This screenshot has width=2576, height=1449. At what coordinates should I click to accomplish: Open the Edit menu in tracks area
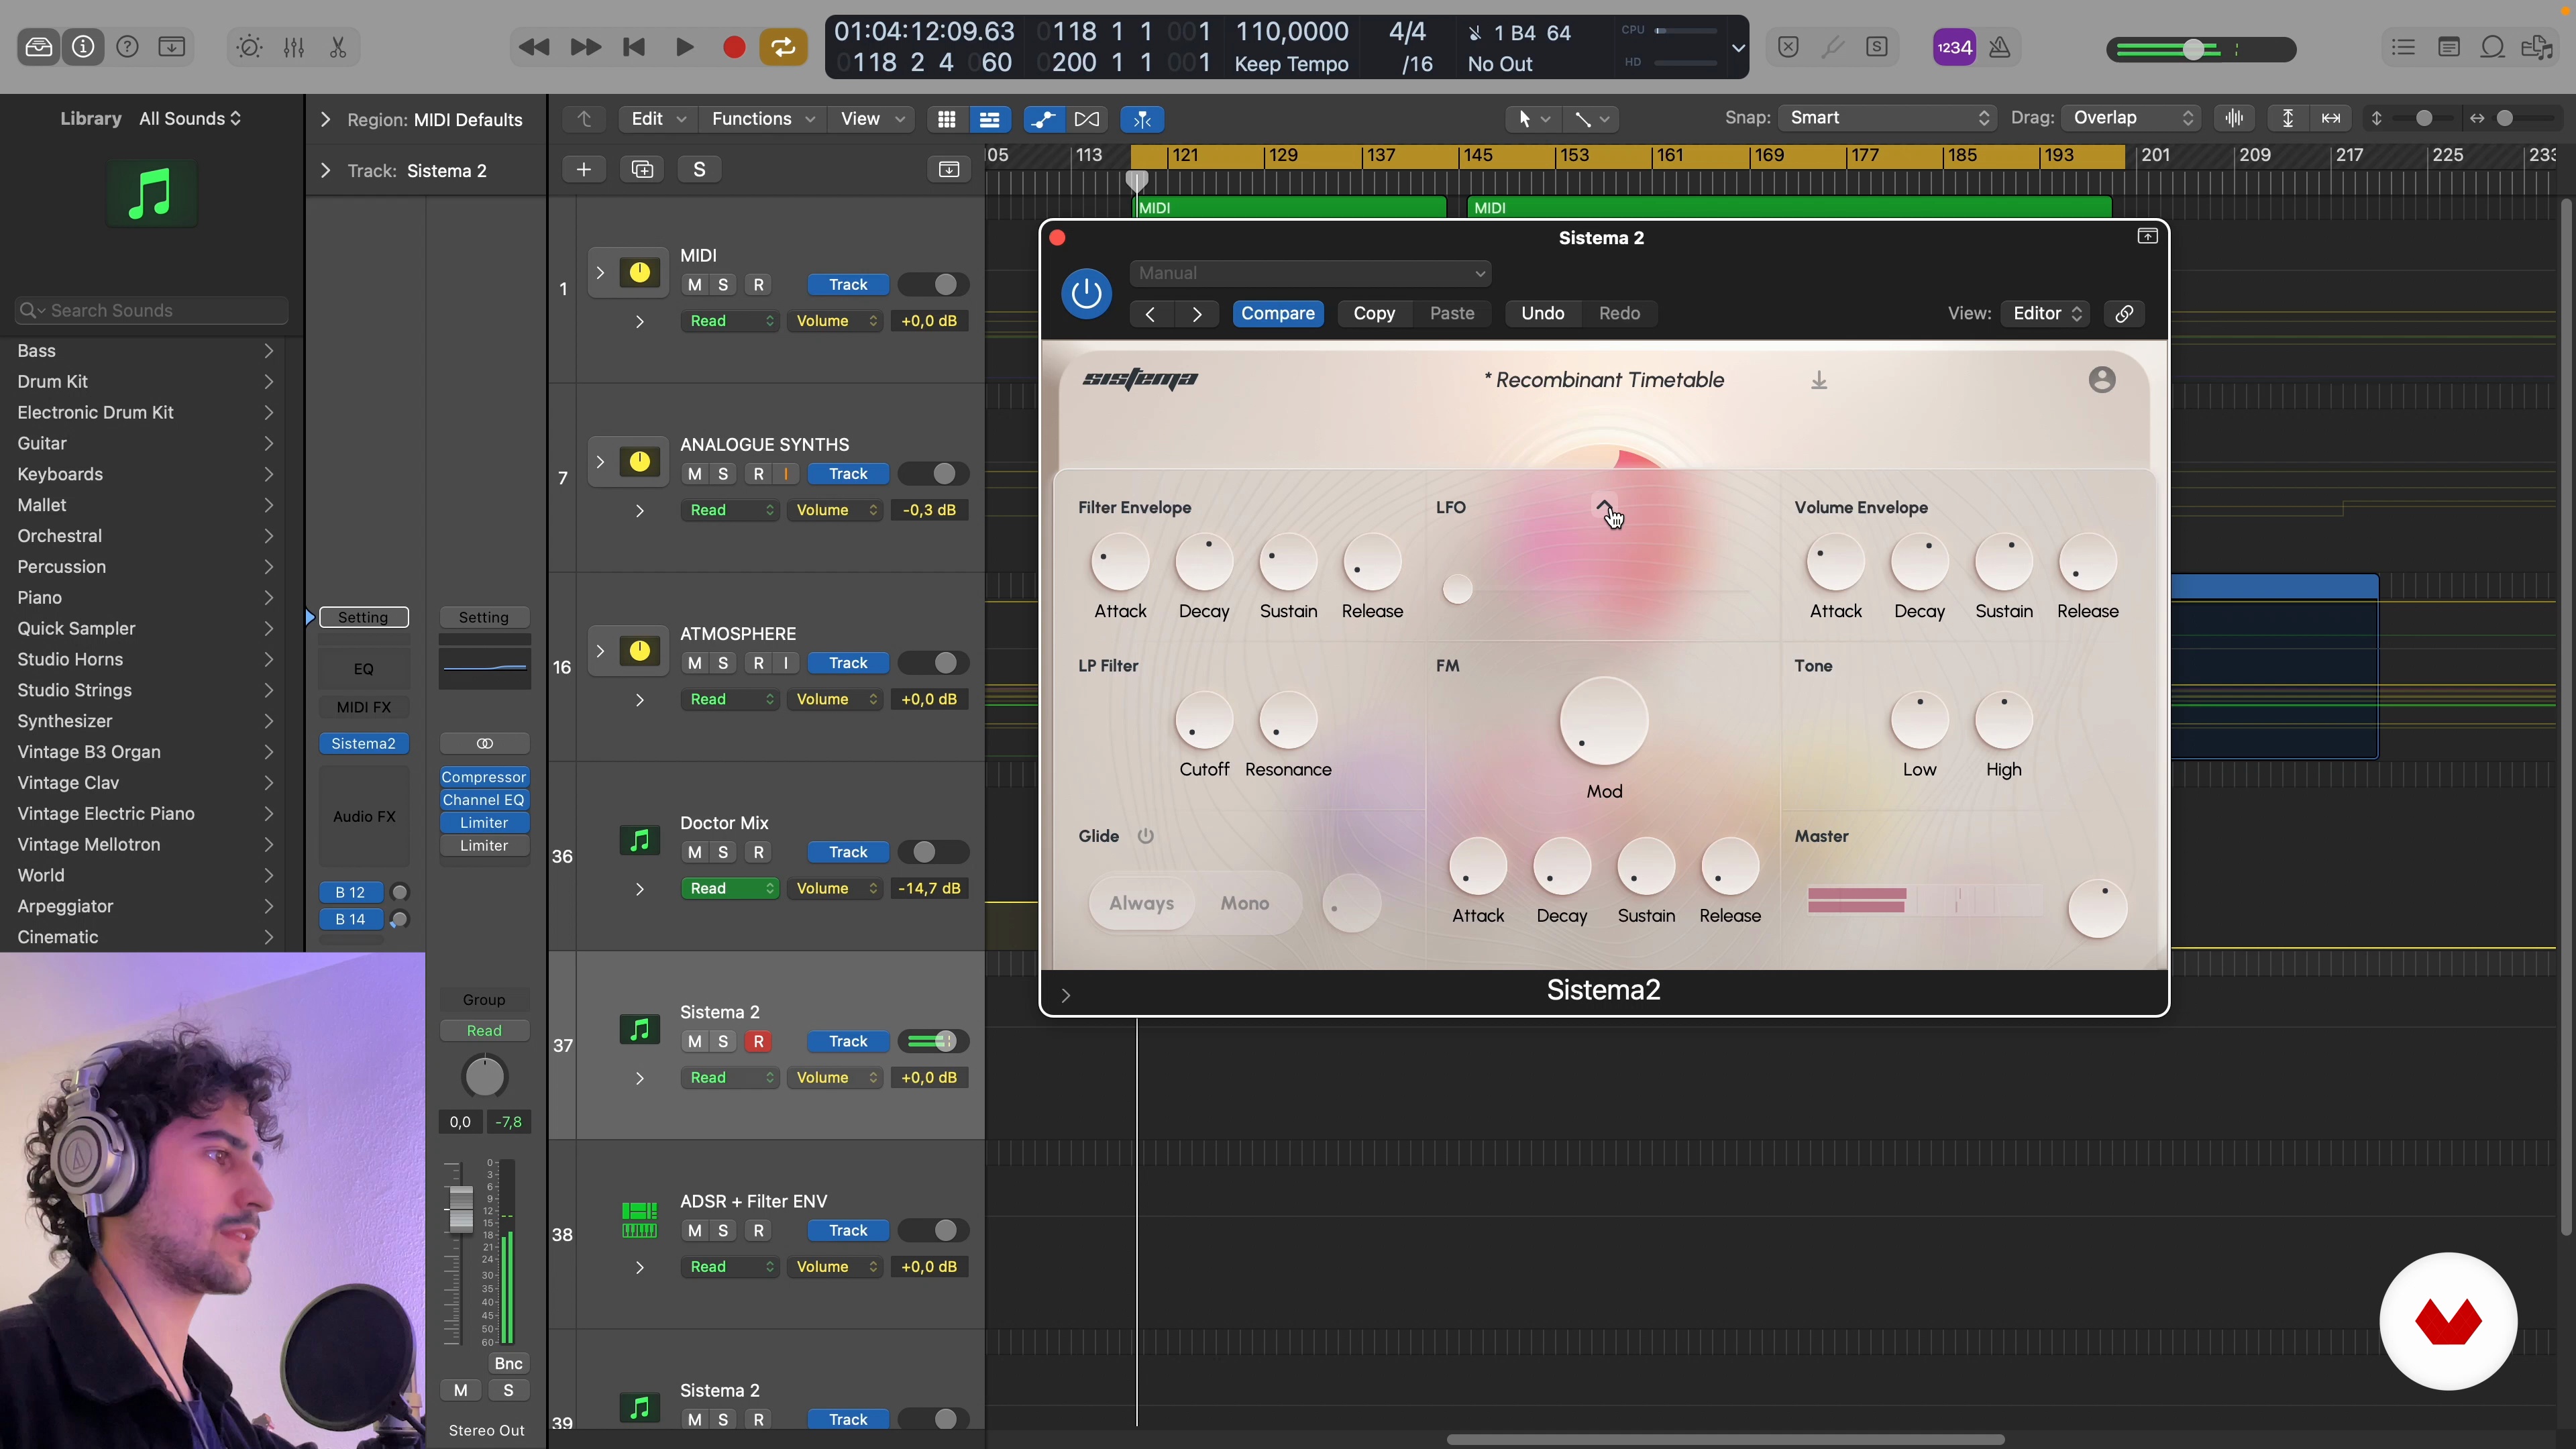pyautogui.click(x=658, y=119)
